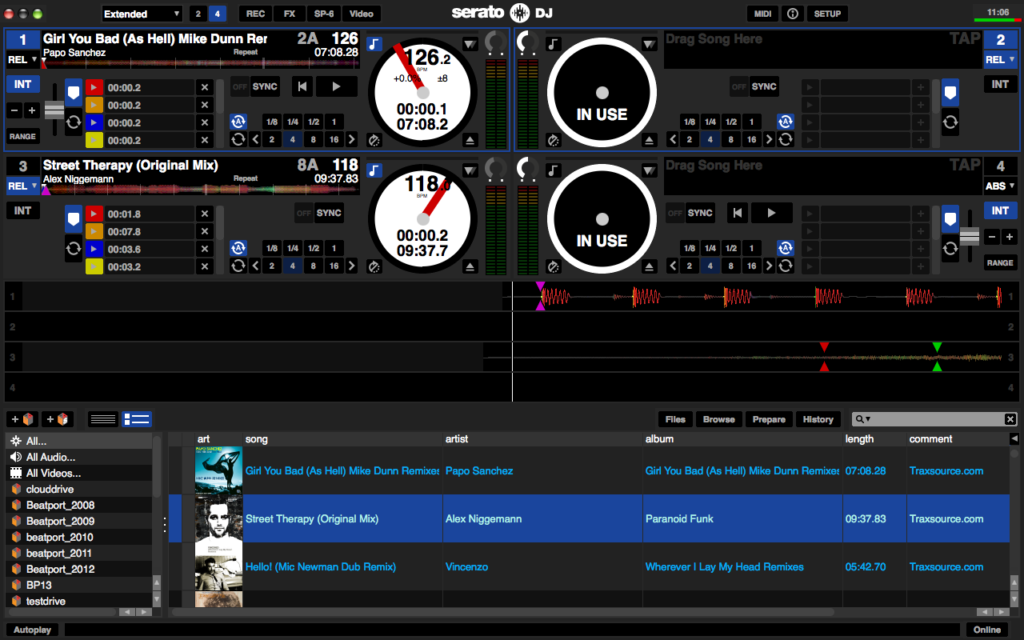Eject the track from deck 3

click(x=470, y=266)
